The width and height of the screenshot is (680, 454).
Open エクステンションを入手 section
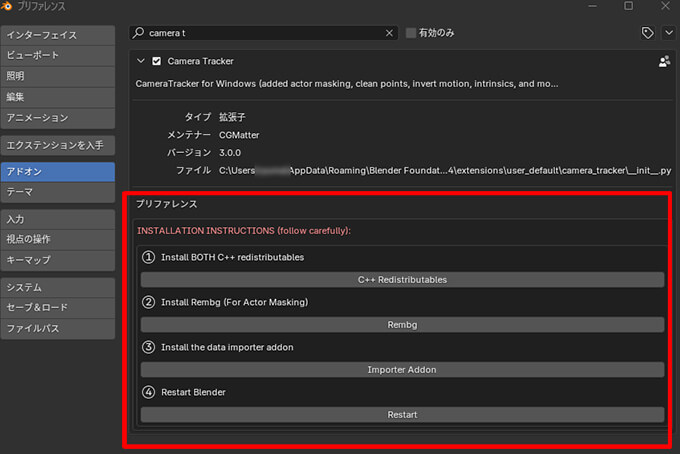[58, 145]
